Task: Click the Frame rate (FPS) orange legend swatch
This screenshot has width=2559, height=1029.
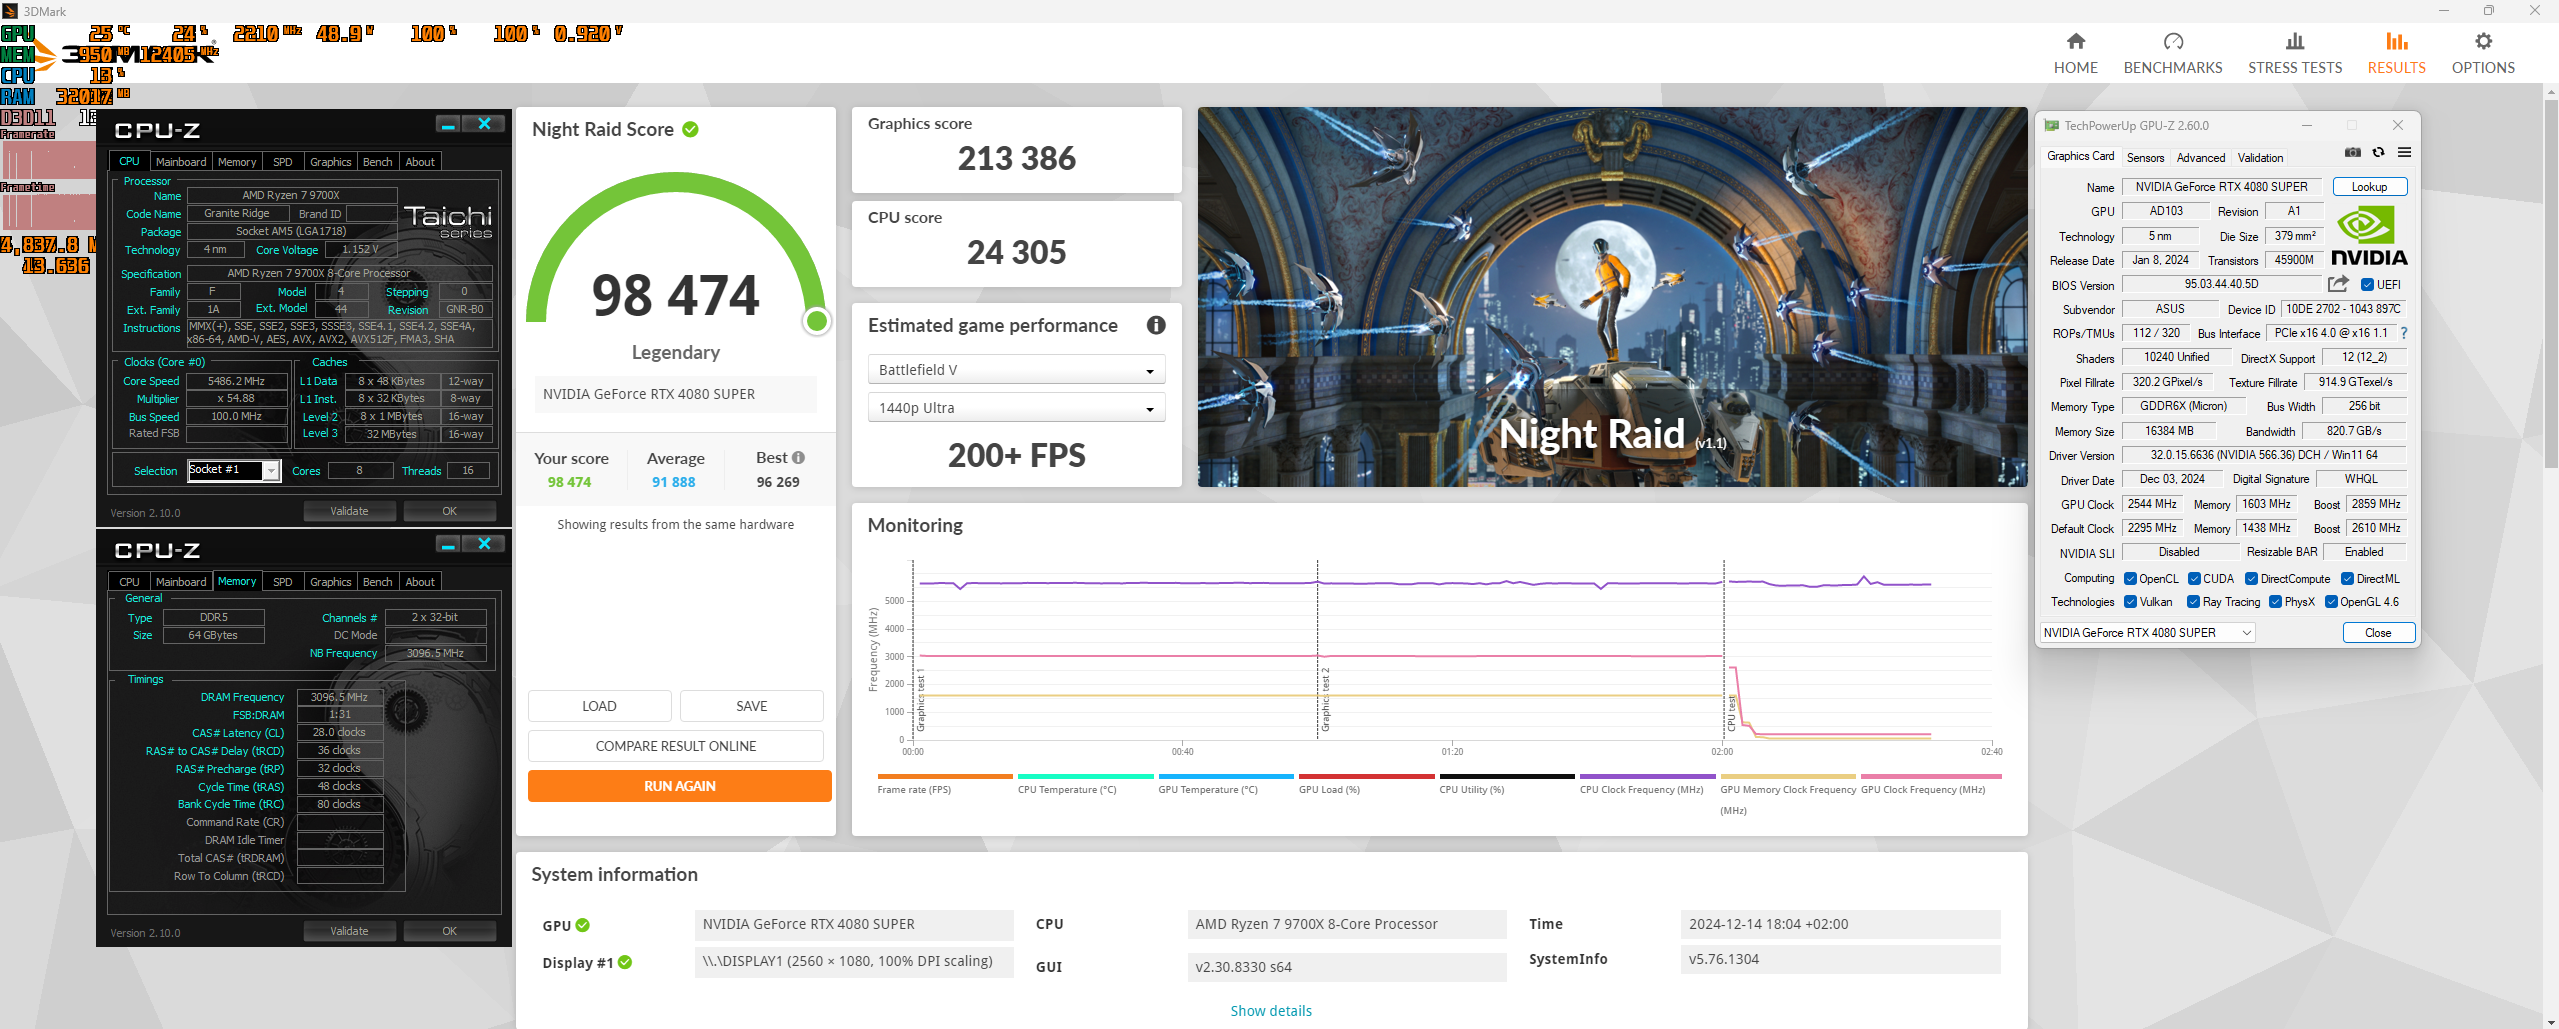Action: click(945, 776)
